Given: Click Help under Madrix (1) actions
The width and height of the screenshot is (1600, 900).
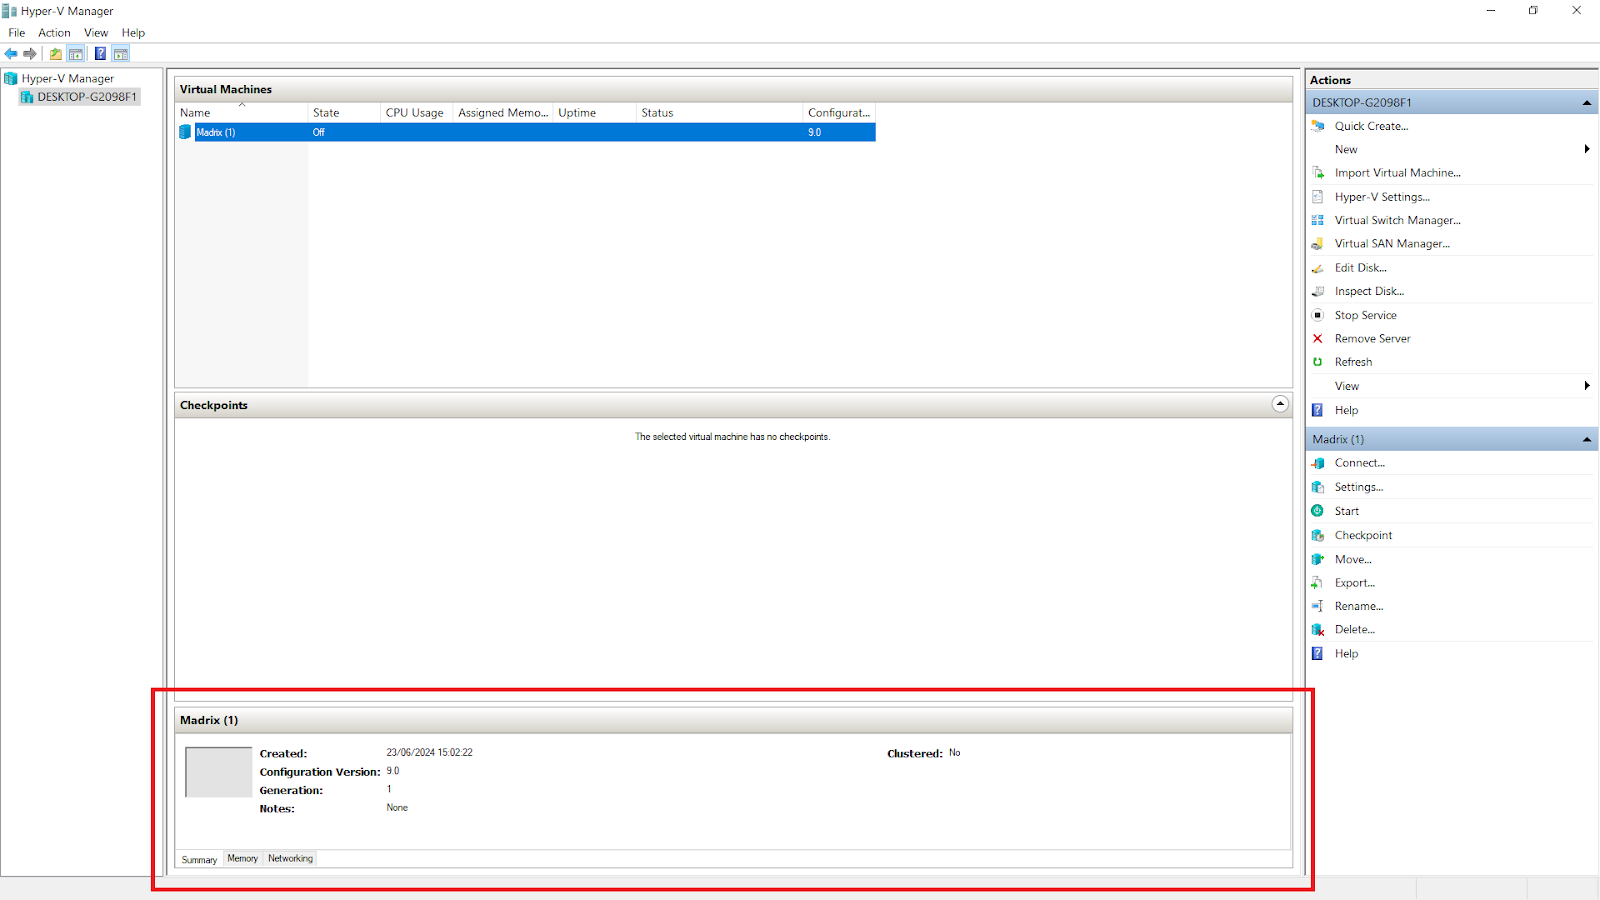Looking at the screenshot, I should (1346, 654).
